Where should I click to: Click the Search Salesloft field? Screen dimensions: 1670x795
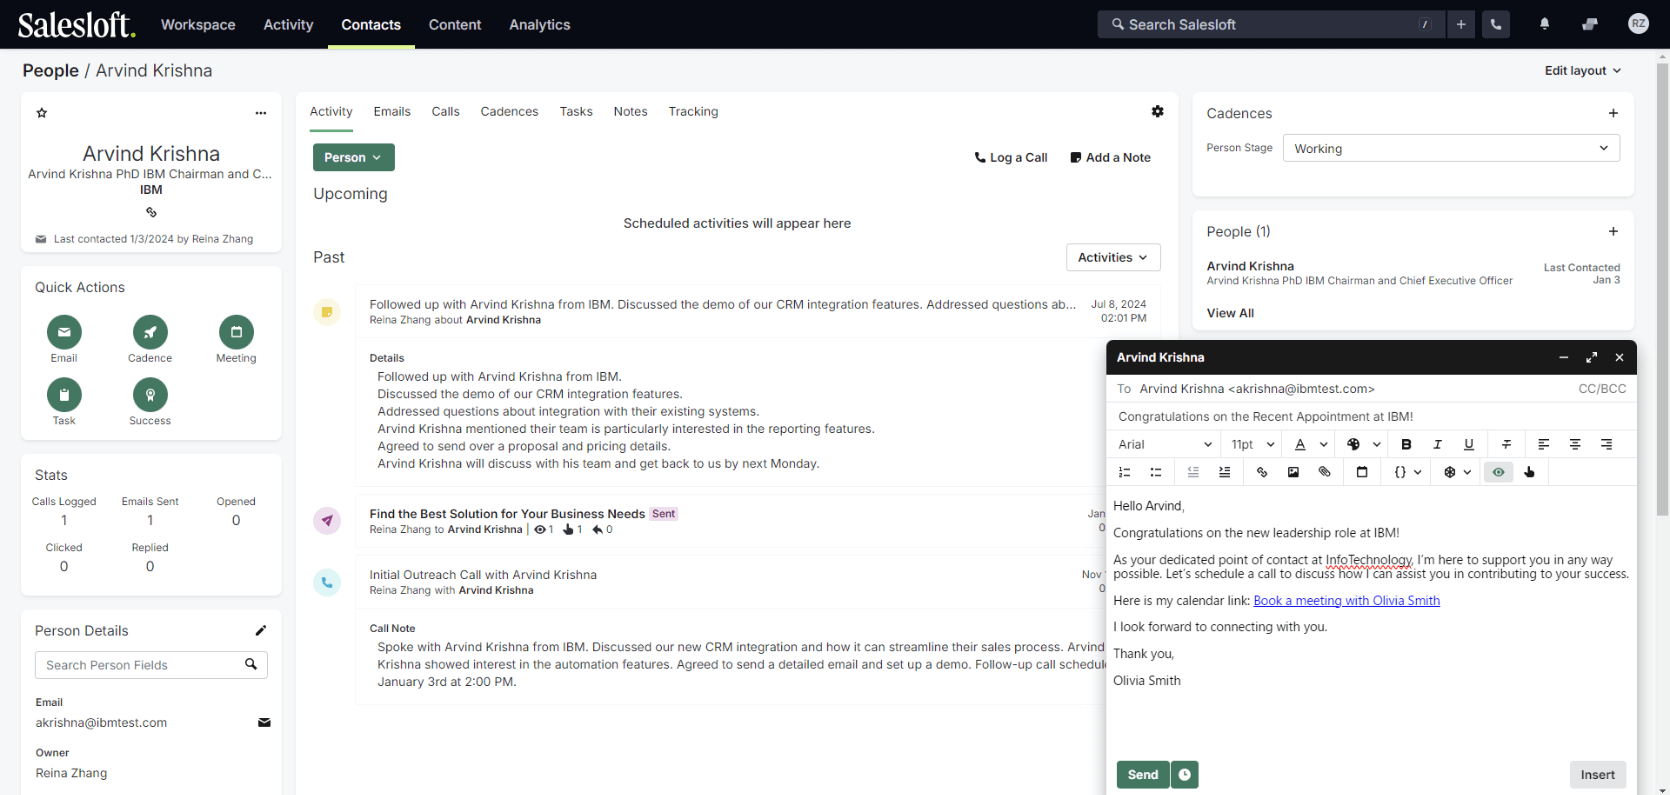point(1270,24)
